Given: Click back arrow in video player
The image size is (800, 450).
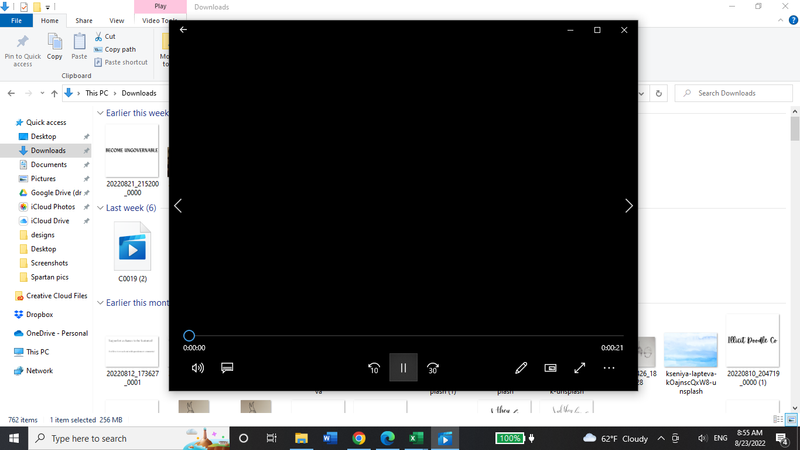Looking at the screenshot, I should click(183, 30).
